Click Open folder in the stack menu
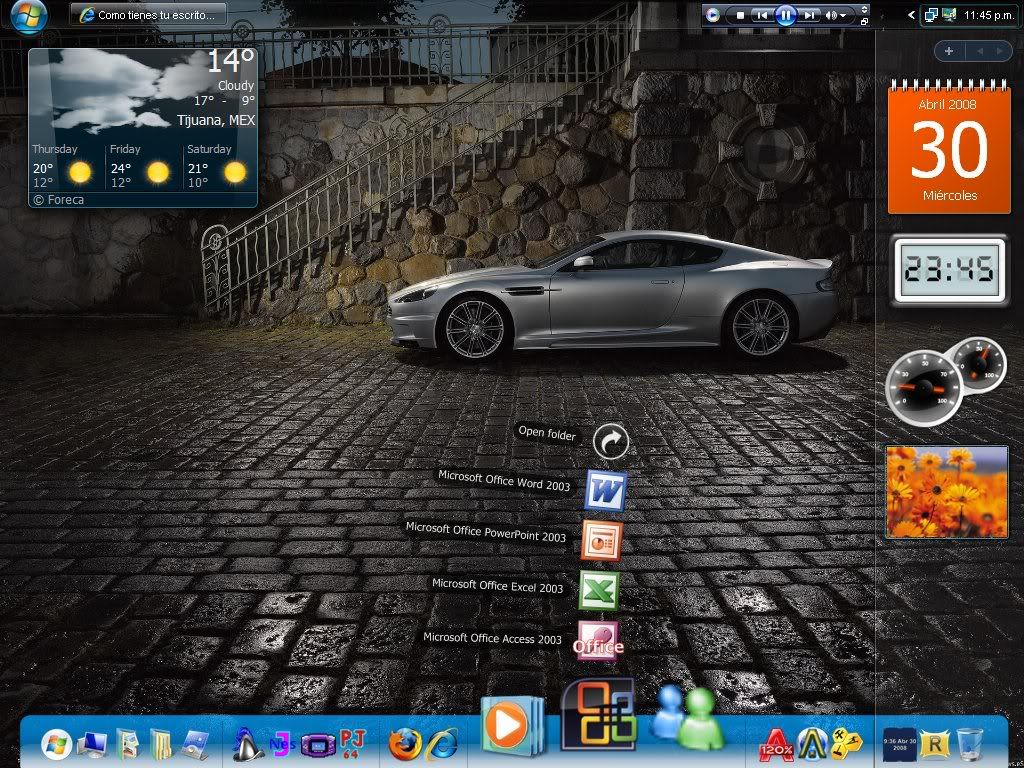This screenshot has width=1024, height=768. coord(547,434)
